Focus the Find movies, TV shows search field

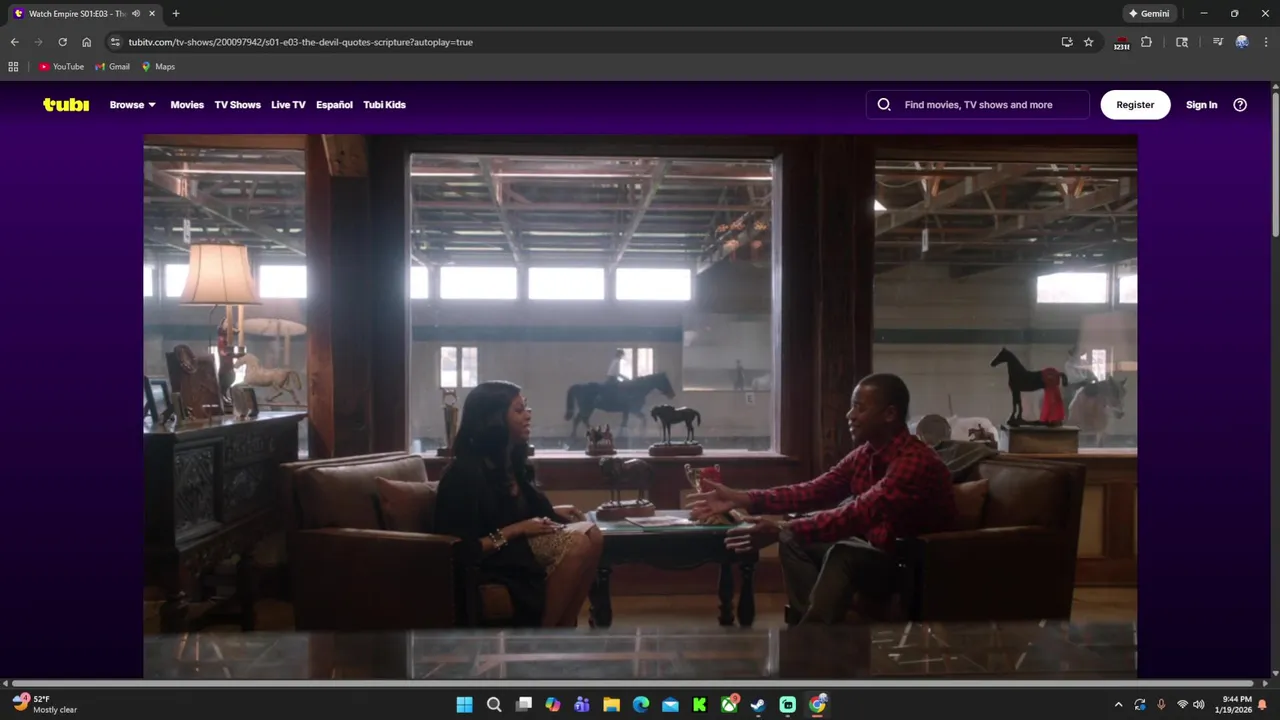pos(977,104)
